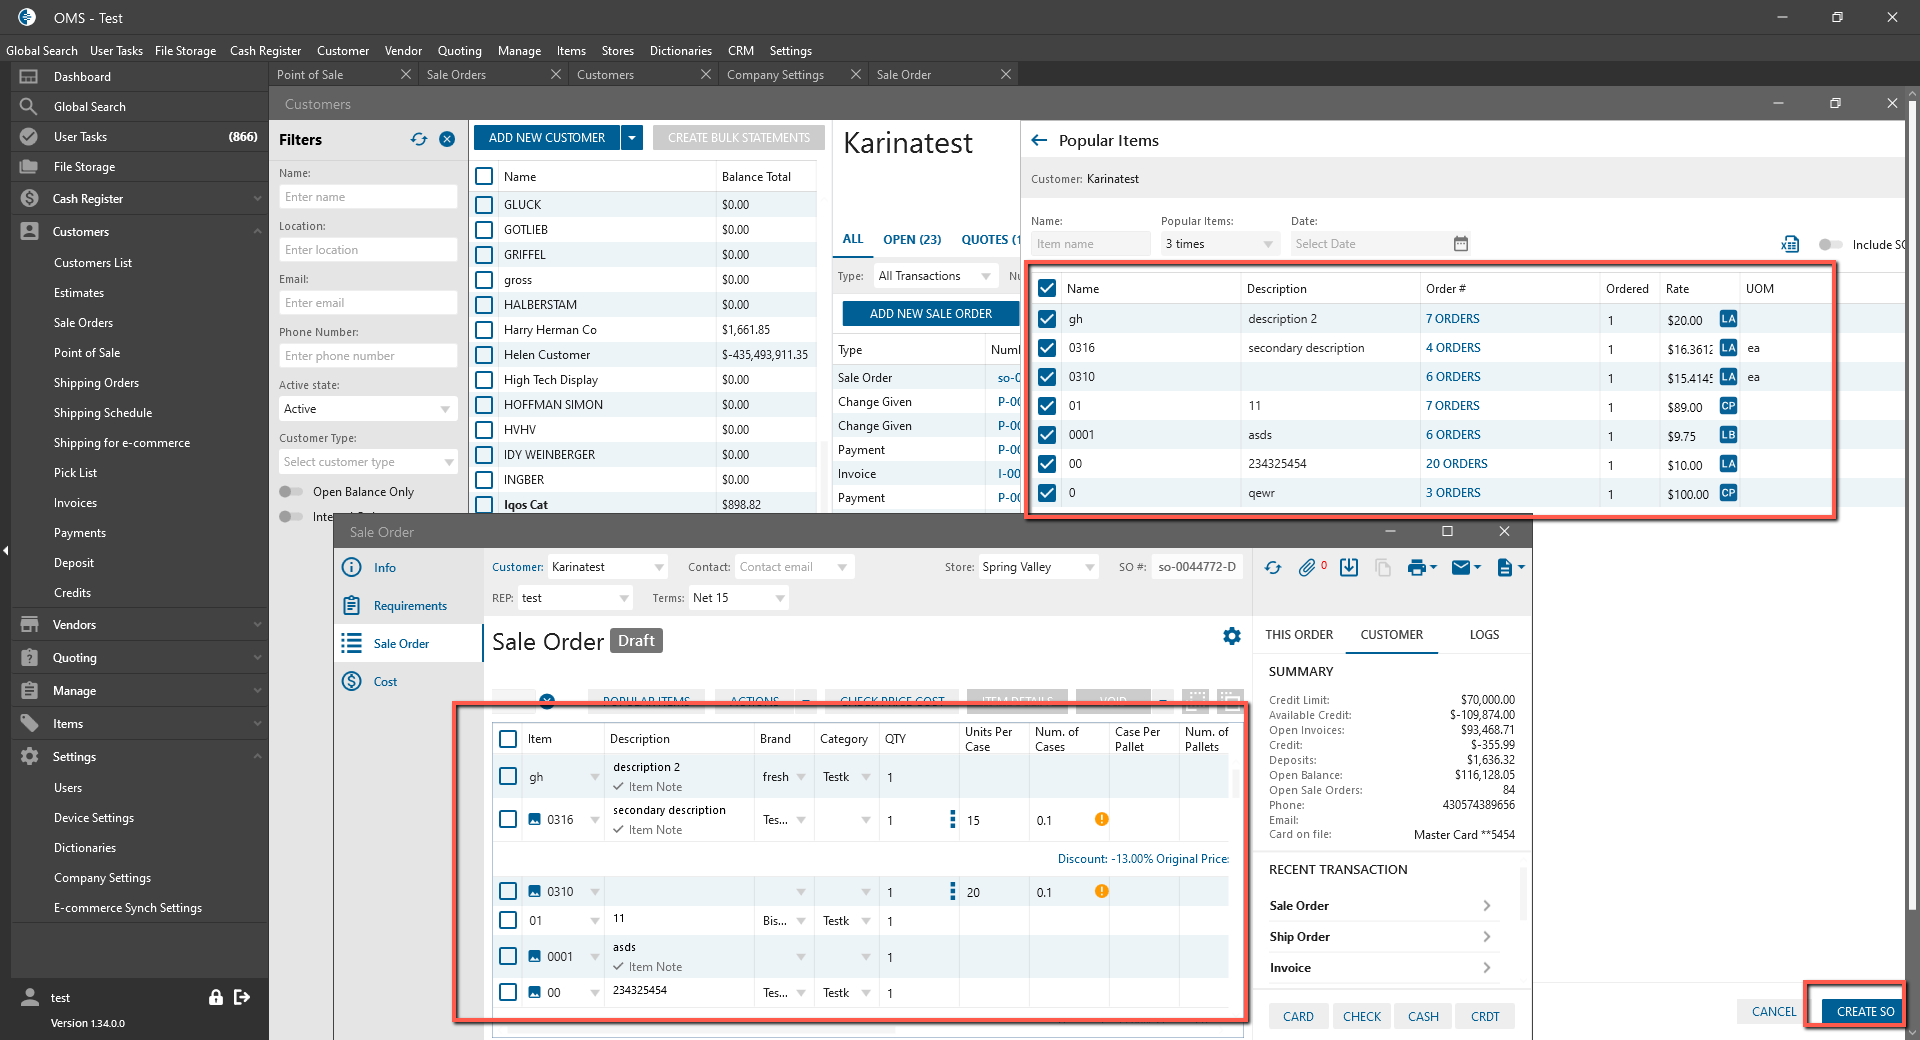Check the Harry Herman Co customer checkbox
Image resolution: width=1920 pixels, height=1040 pixels.
(485, 330)
